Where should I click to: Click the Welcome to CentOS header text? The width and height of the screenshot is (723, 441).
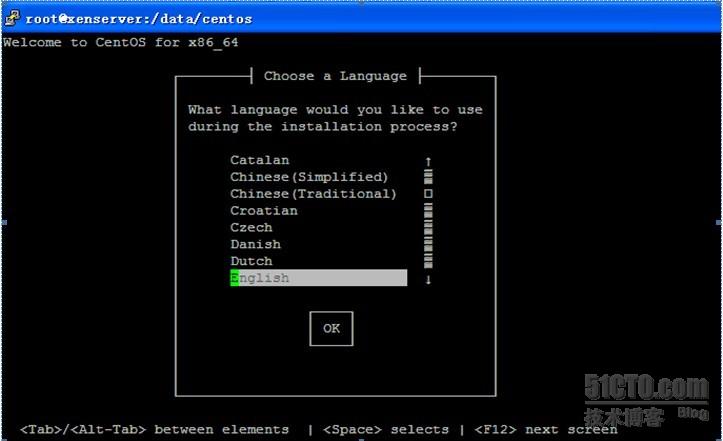[121, 42]
